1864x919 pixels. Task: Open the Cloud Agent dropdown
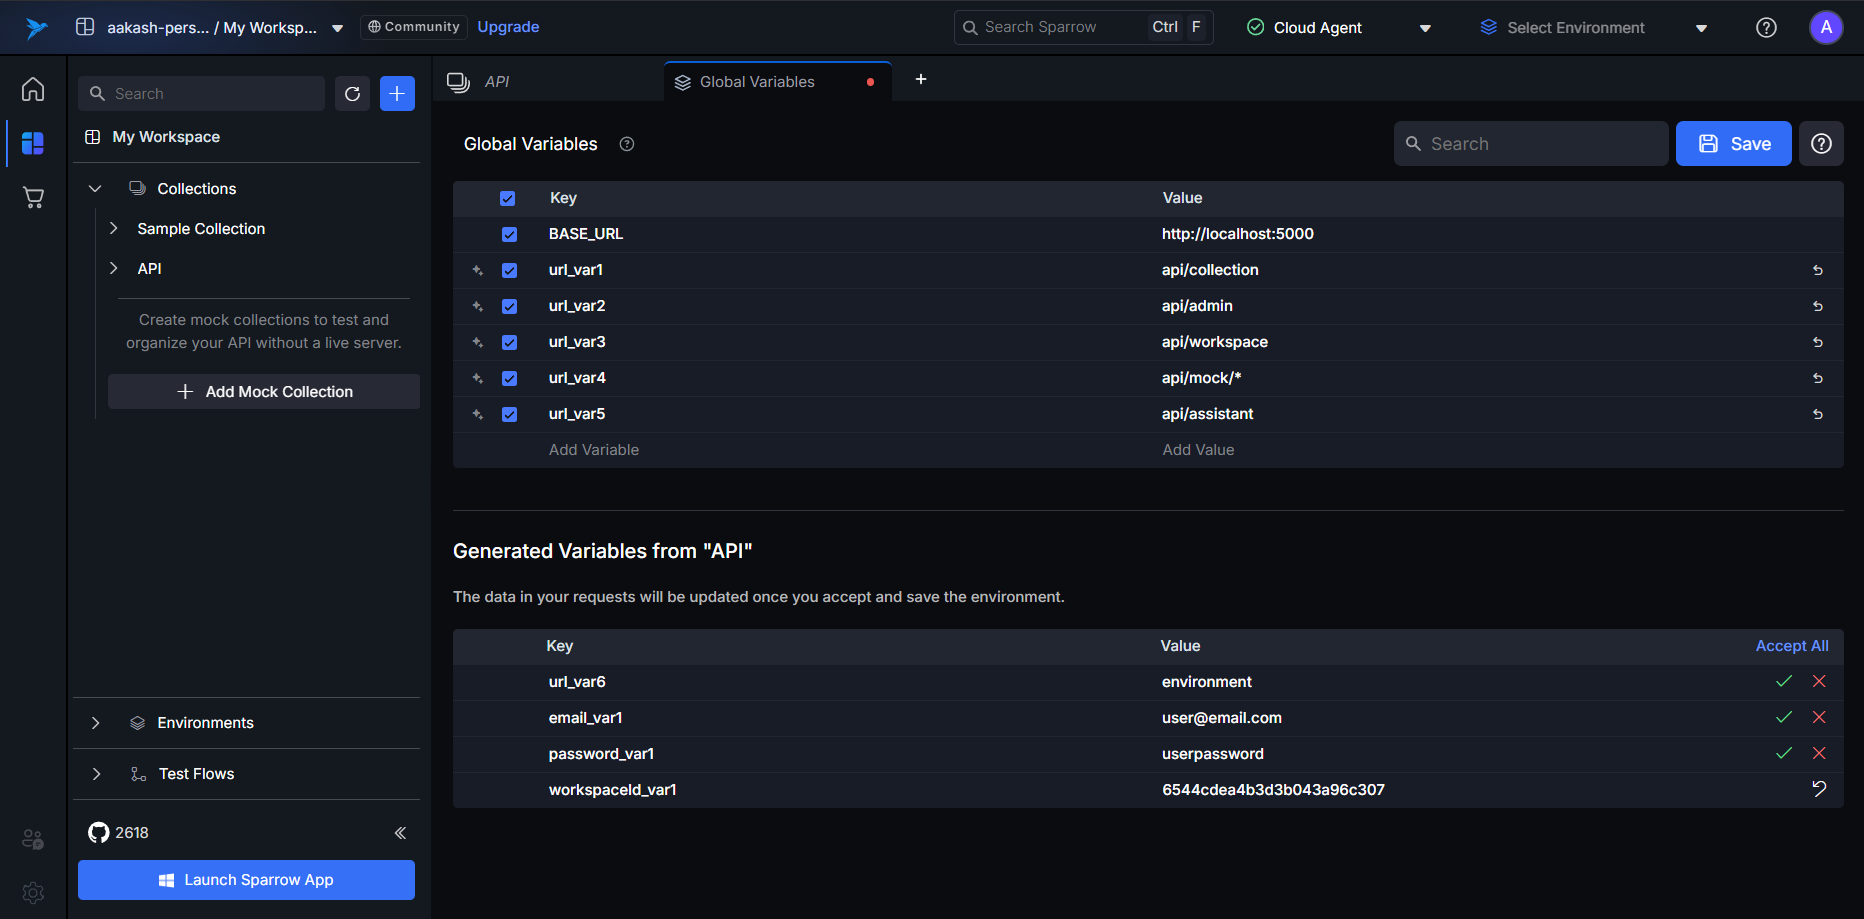pos(1425,28)
